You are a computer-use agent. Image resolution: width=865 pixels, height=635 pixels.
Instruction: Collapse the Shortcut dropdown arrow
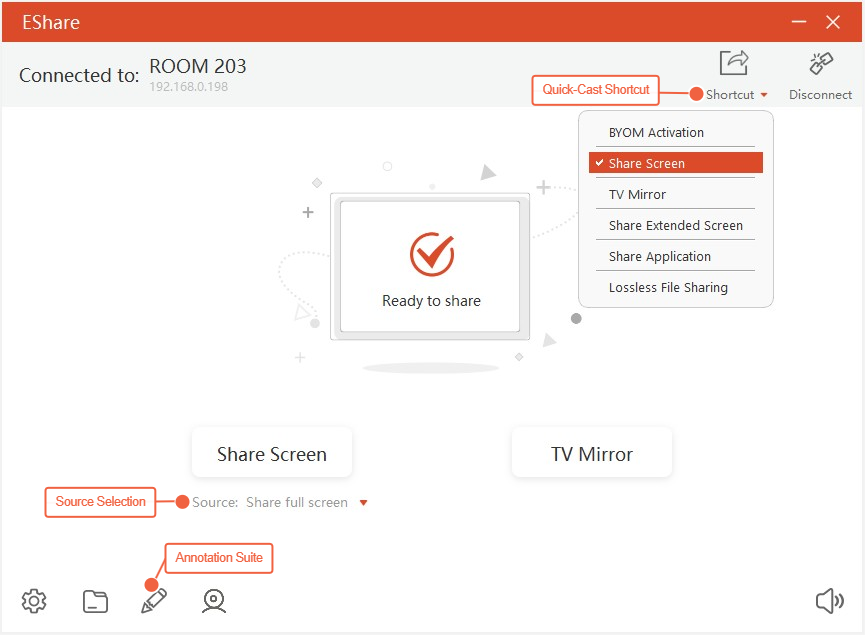[764, 95]
